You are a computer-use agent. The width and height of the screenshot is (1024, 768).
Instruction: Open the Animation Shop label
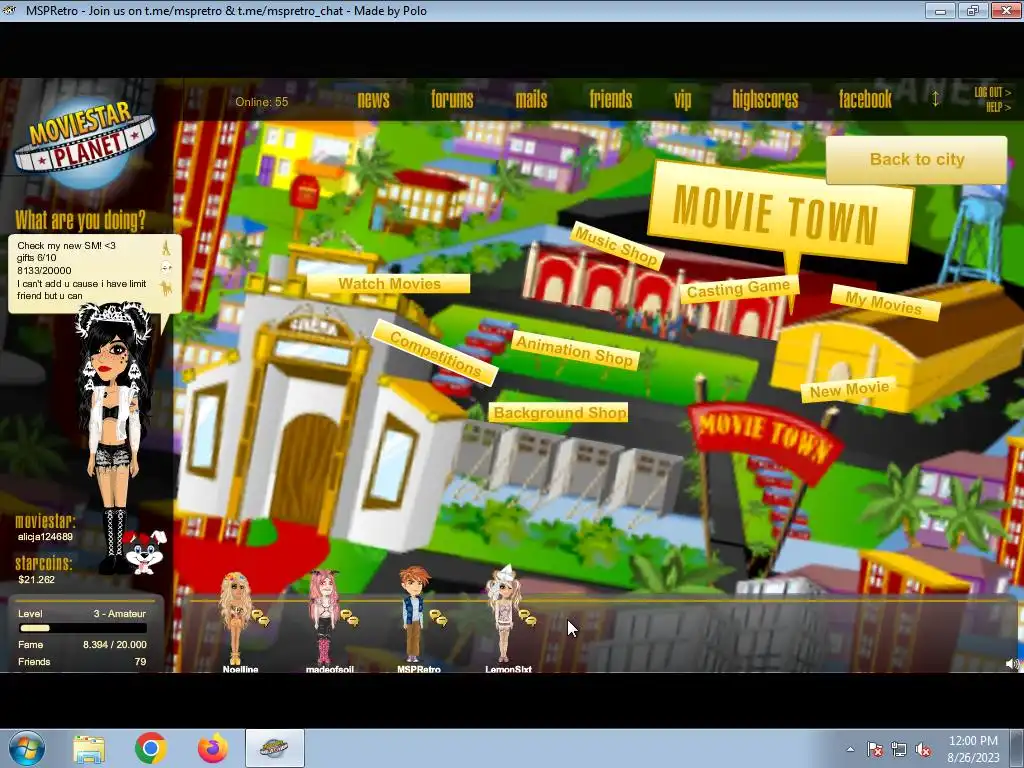(574, 350)
